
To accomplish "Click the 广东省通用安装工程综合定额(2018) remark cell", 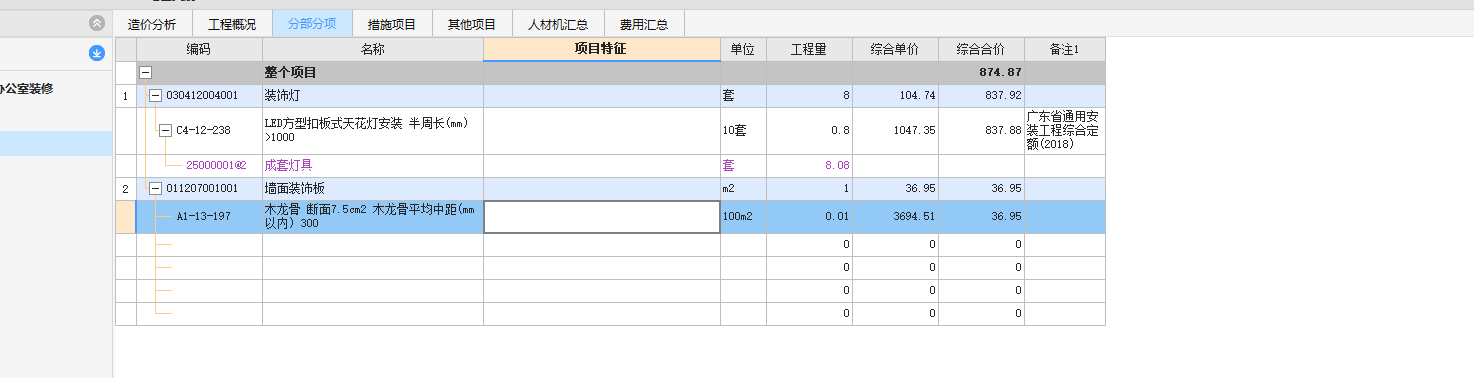I will click(x=1065, y=131).
